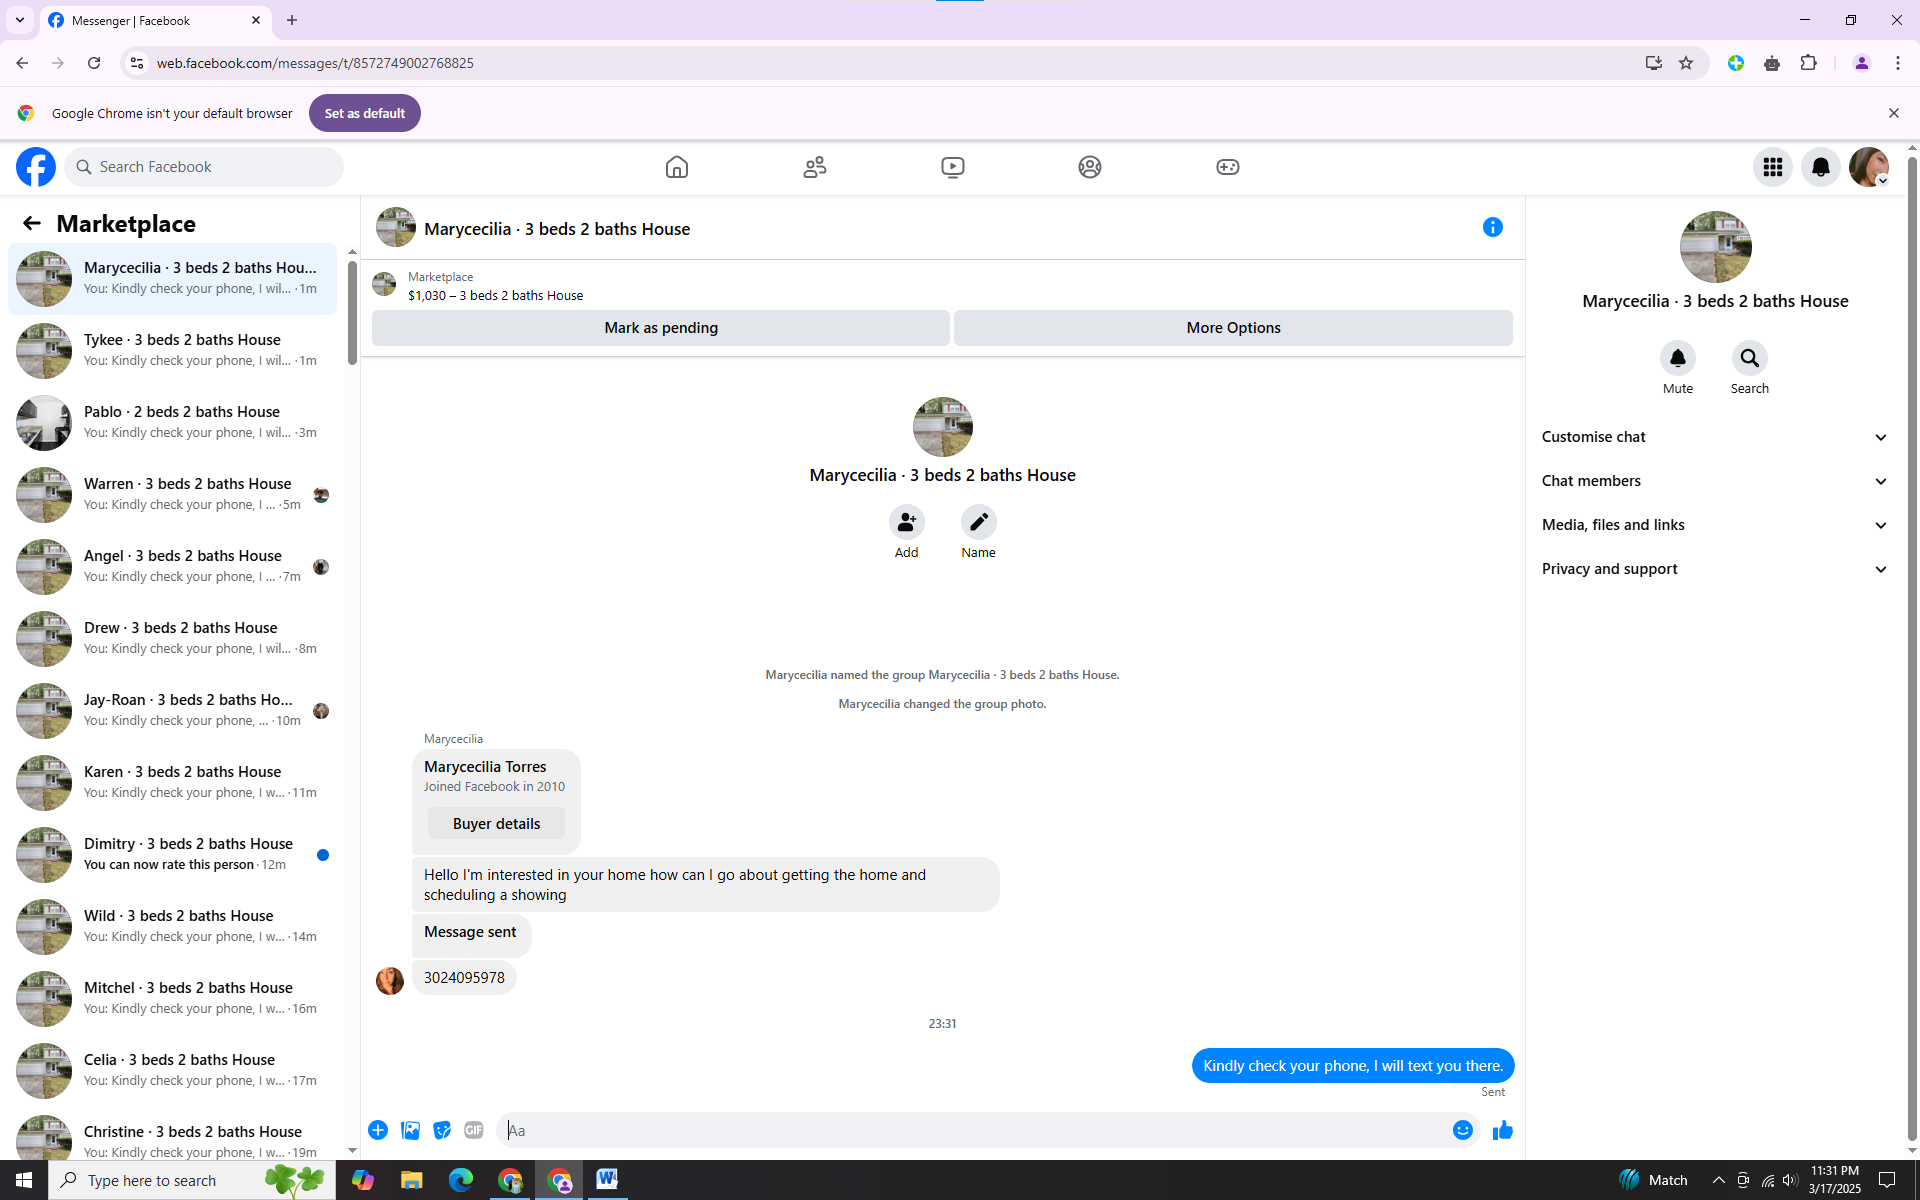The height and width of the screenshot is (1200, 1920).
Task: Click the group photo thumbnail in the right panel
Action: point(1716,247)
